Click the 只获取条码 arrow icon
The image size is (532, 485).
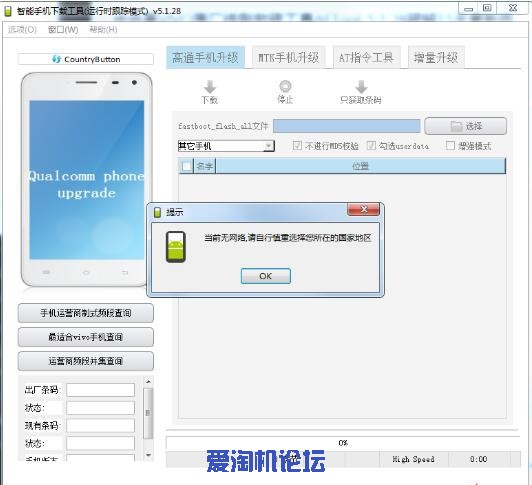(361, 87)
